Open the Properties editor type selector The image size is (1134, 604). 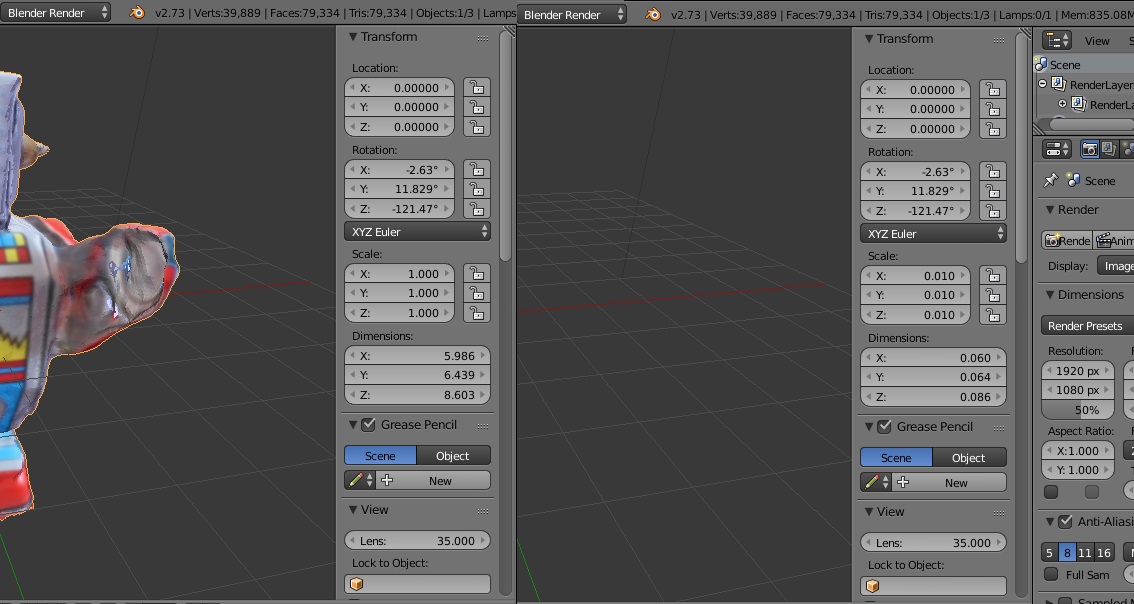point(1057,149)
